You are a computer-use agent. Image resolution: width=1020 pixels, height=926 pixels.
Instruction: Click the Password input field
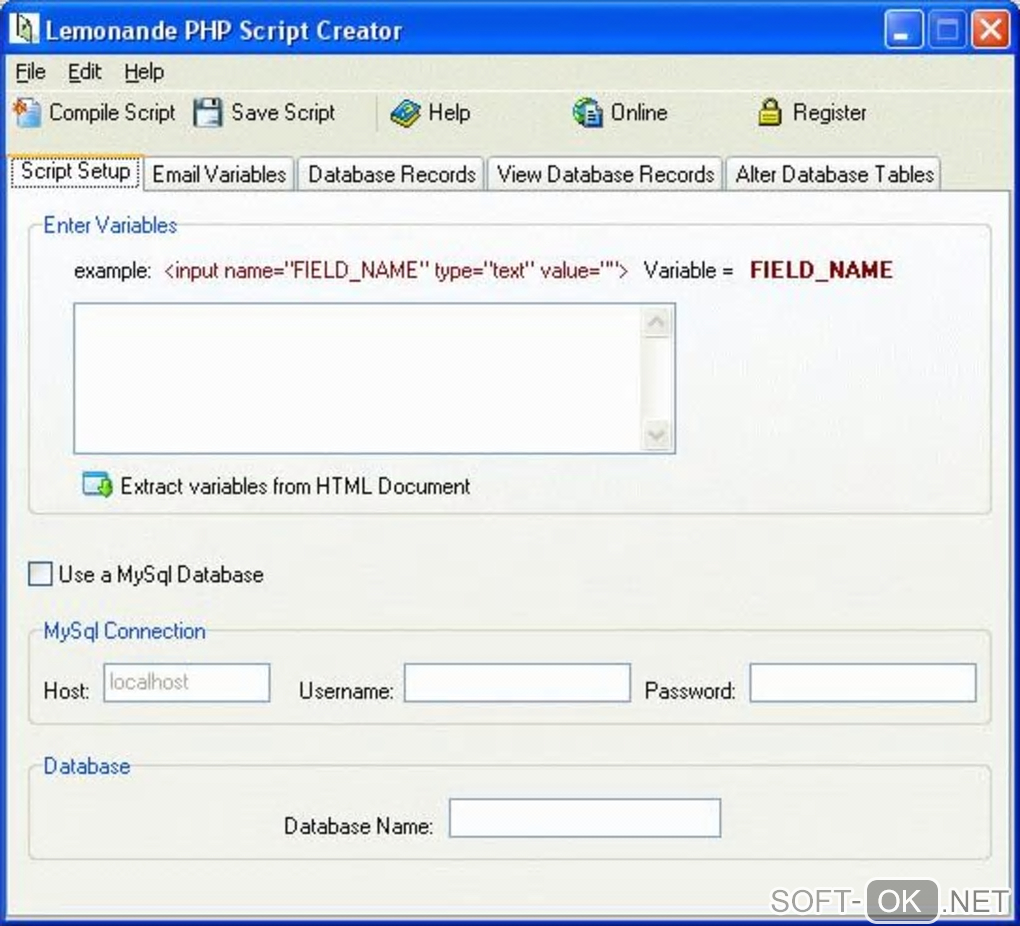click(863, 683)
